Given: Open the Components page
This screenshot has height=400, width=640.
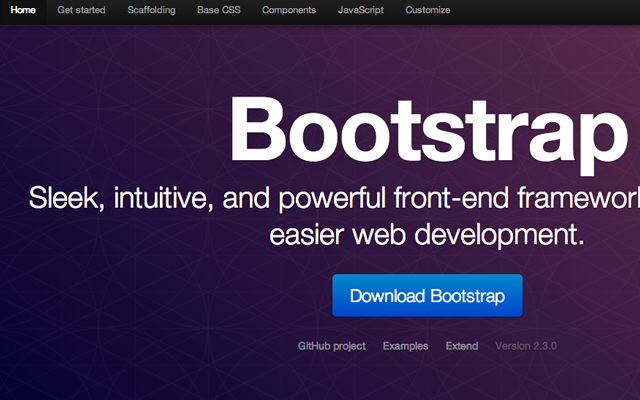Looking at the screenshot, I should click(289, 11).
